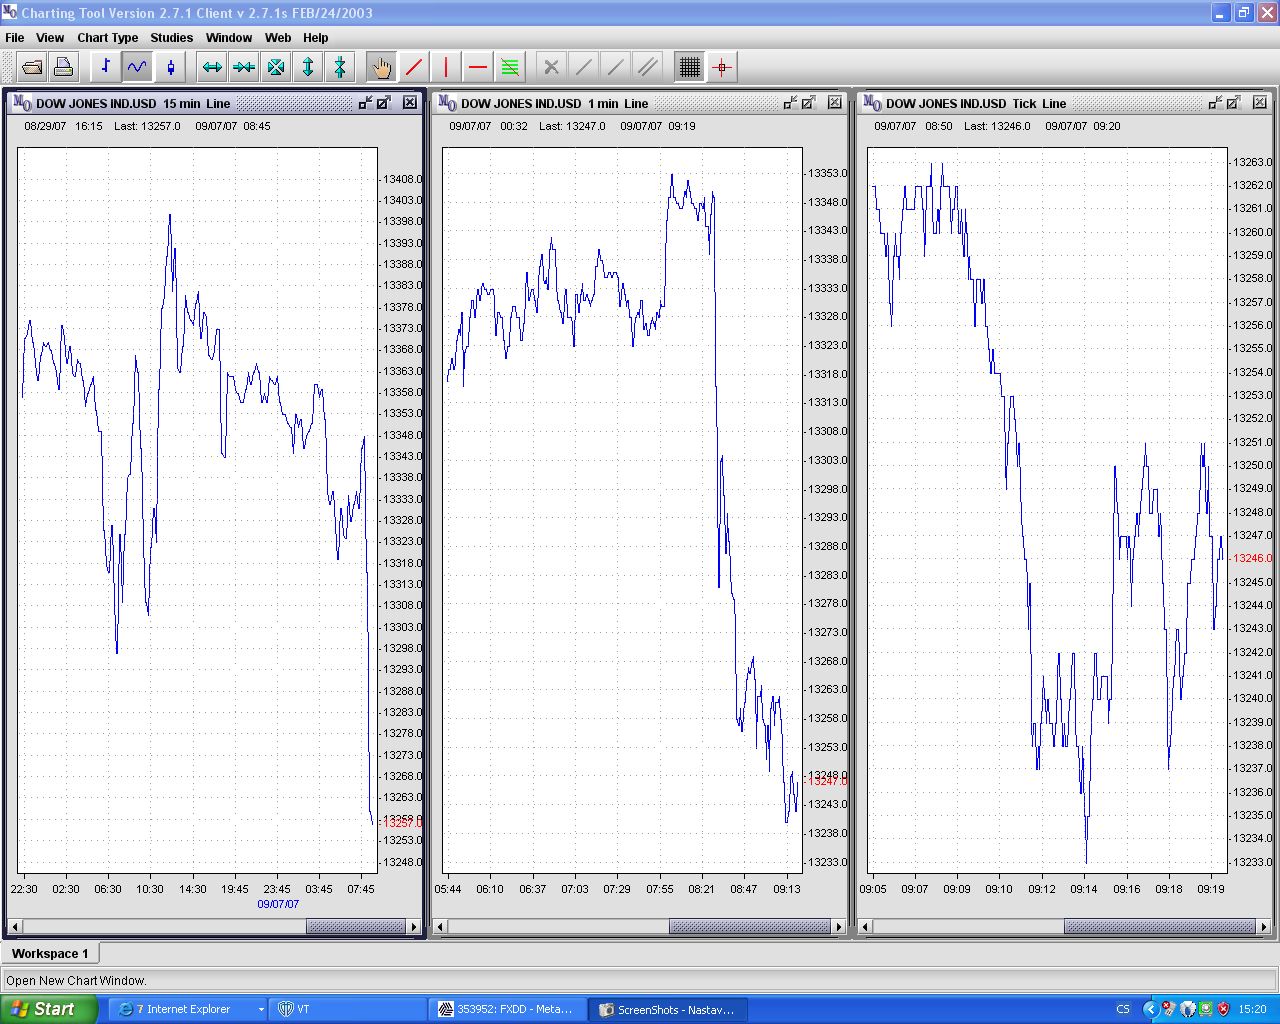Select the red diagonal trend line tool
This screenshot has width=1280, height=1024.
tap(414, 67)
